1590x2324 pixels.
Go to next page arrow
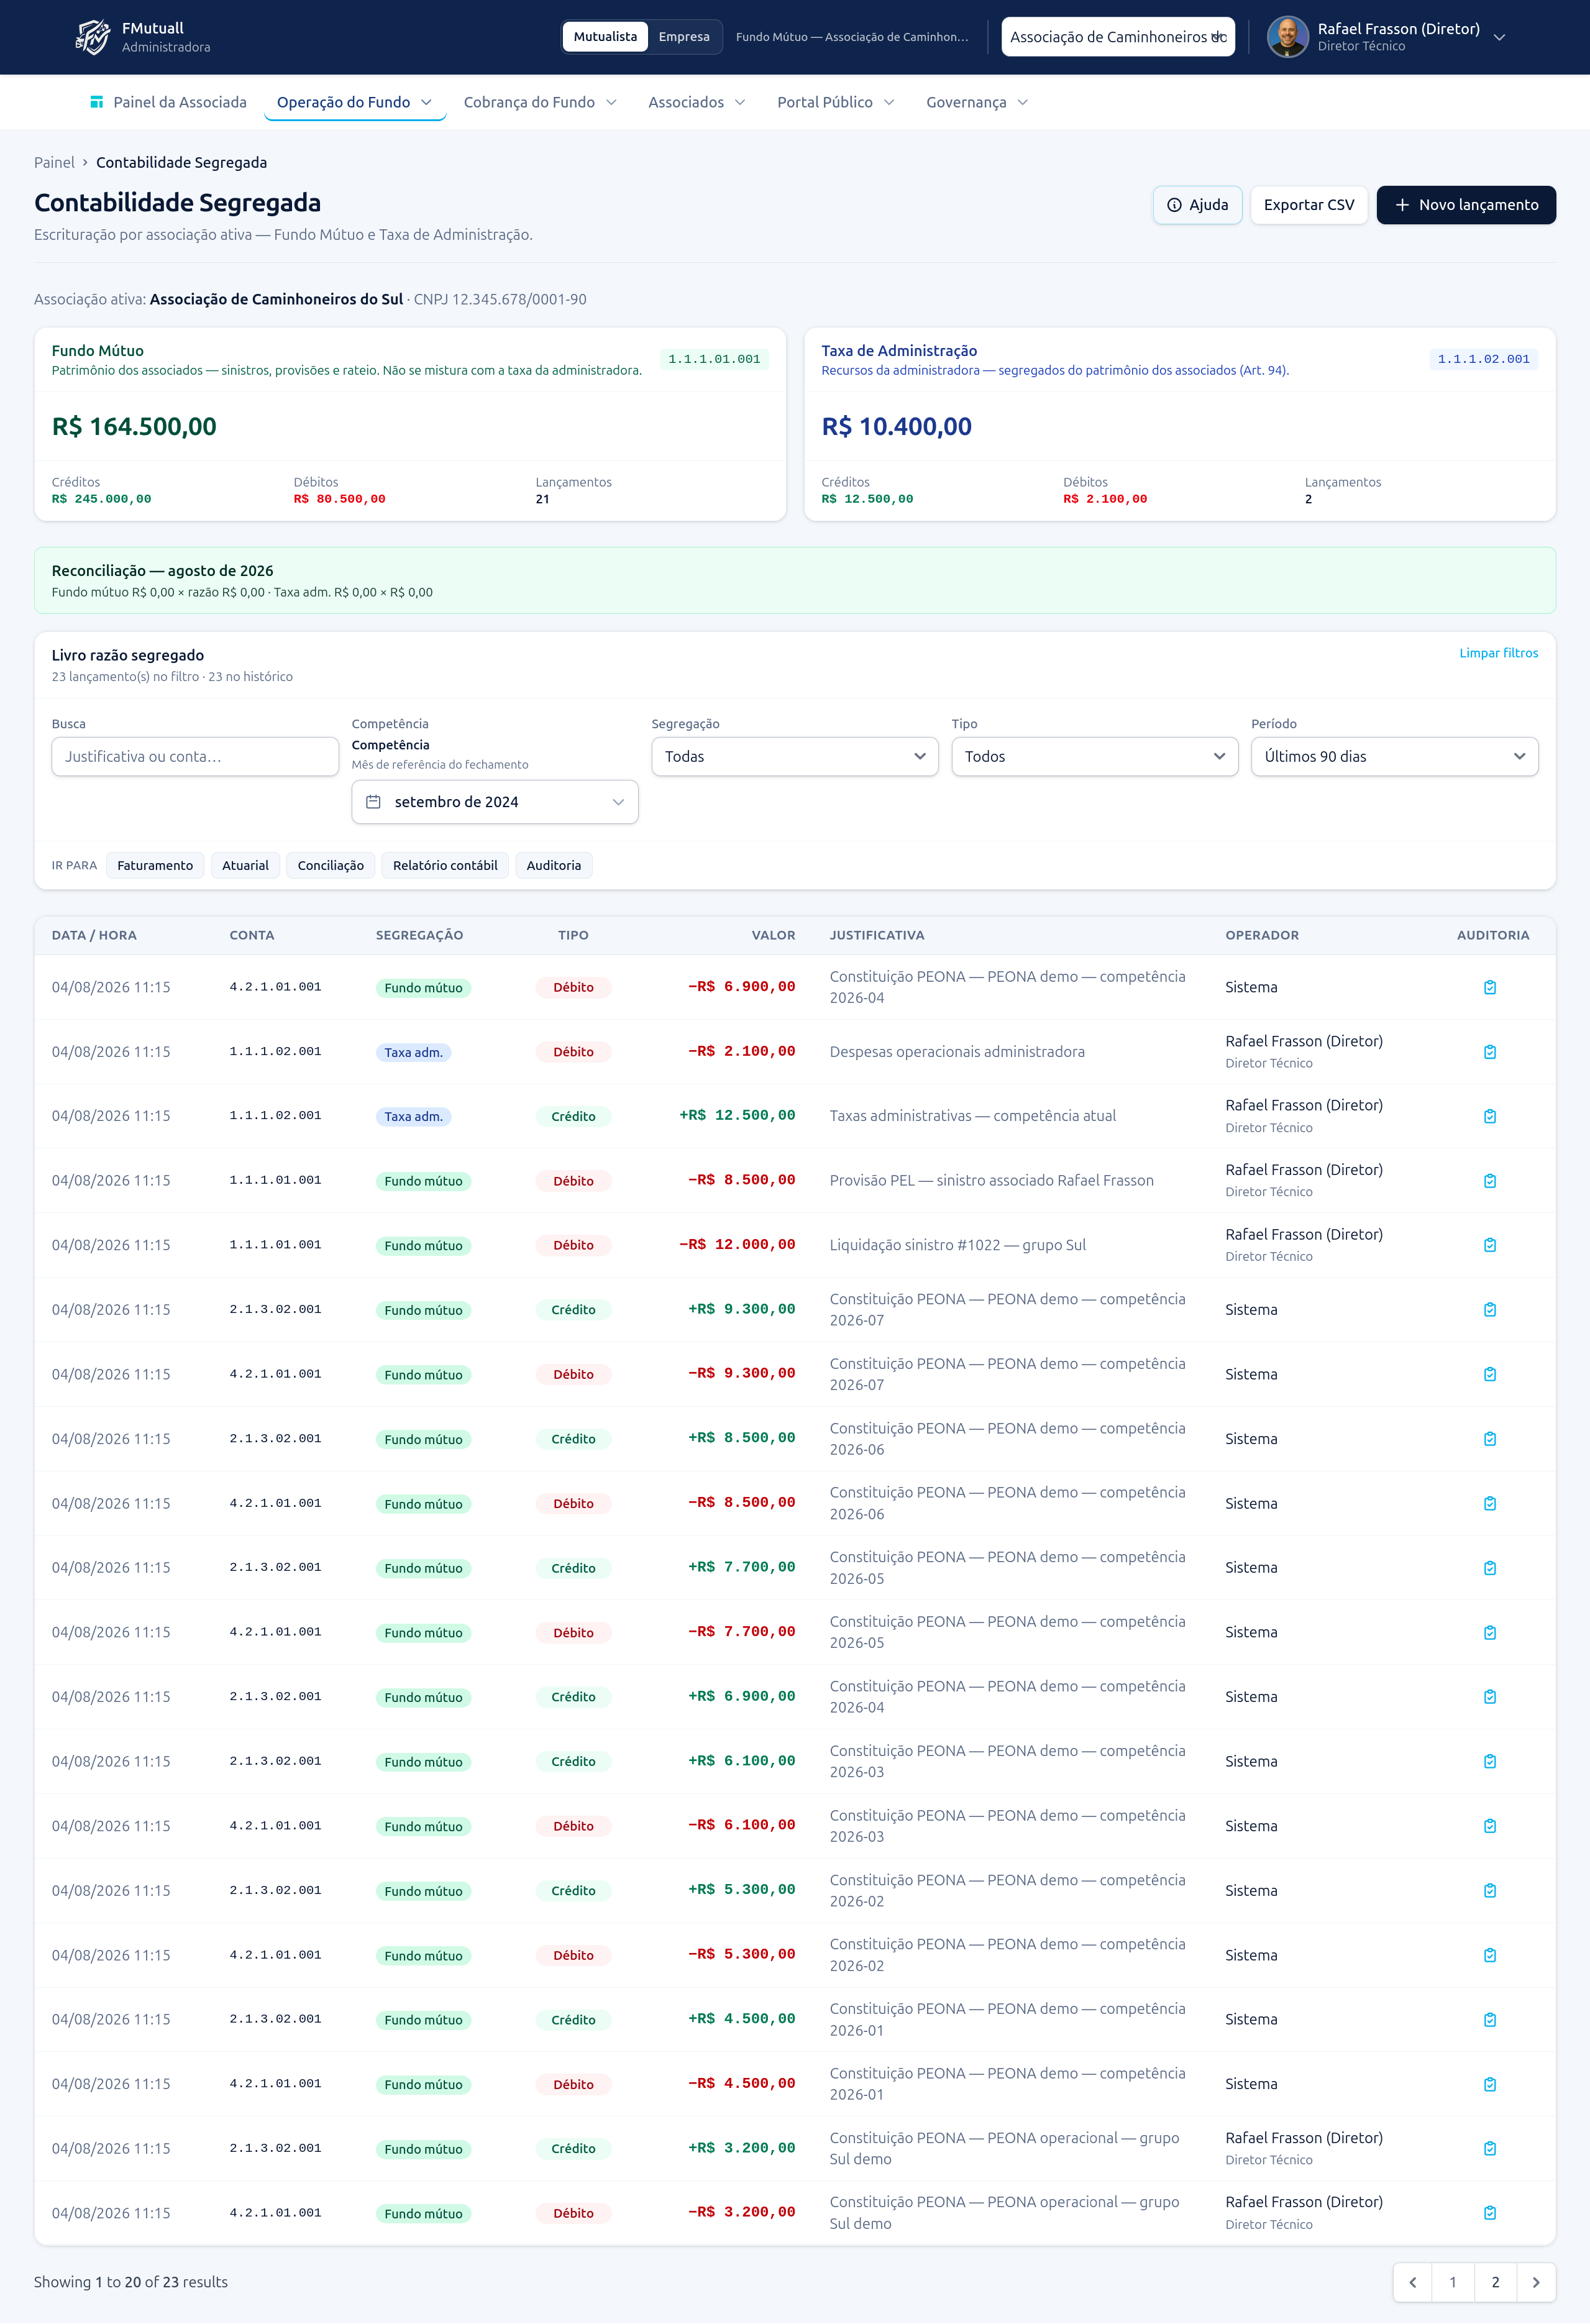pyautogui.click(x=1536, y=2282)
